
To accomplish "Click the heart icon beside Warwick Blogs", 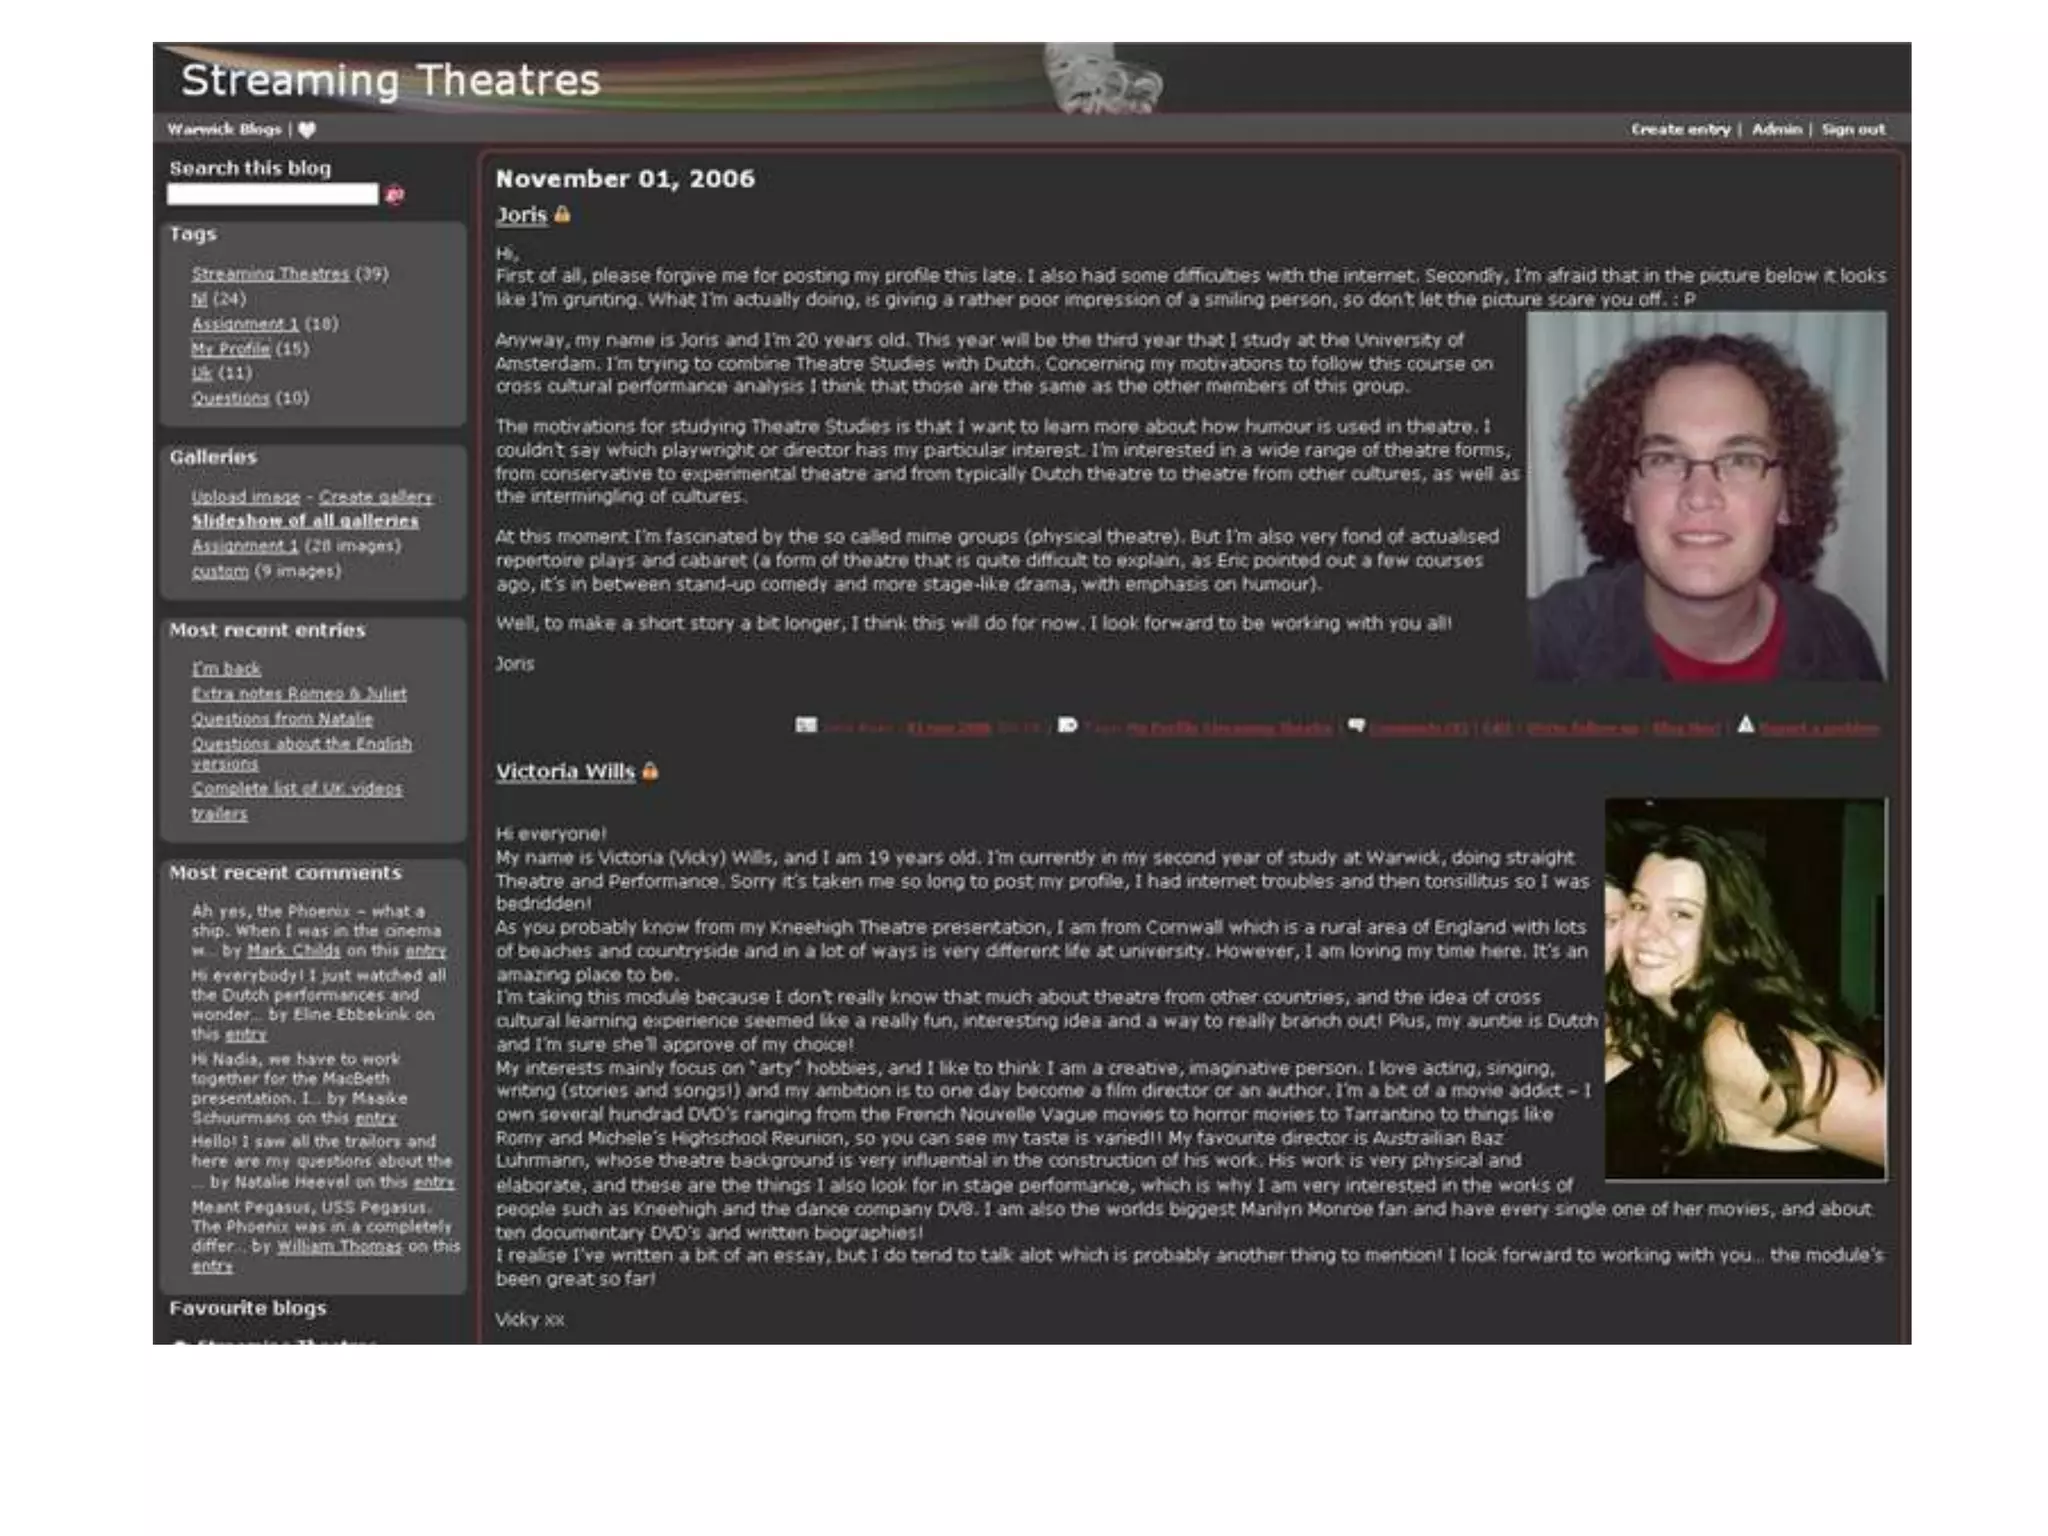I will tap(307, 130).
